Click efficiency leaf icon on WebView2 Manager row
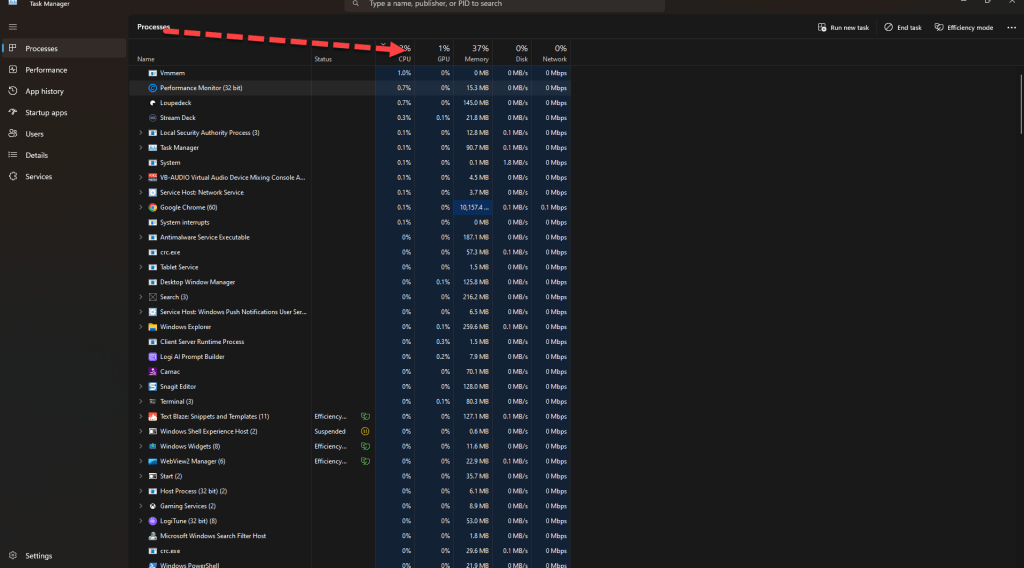Viewport: 1024px width, 568px height. (x=365, y=462)
